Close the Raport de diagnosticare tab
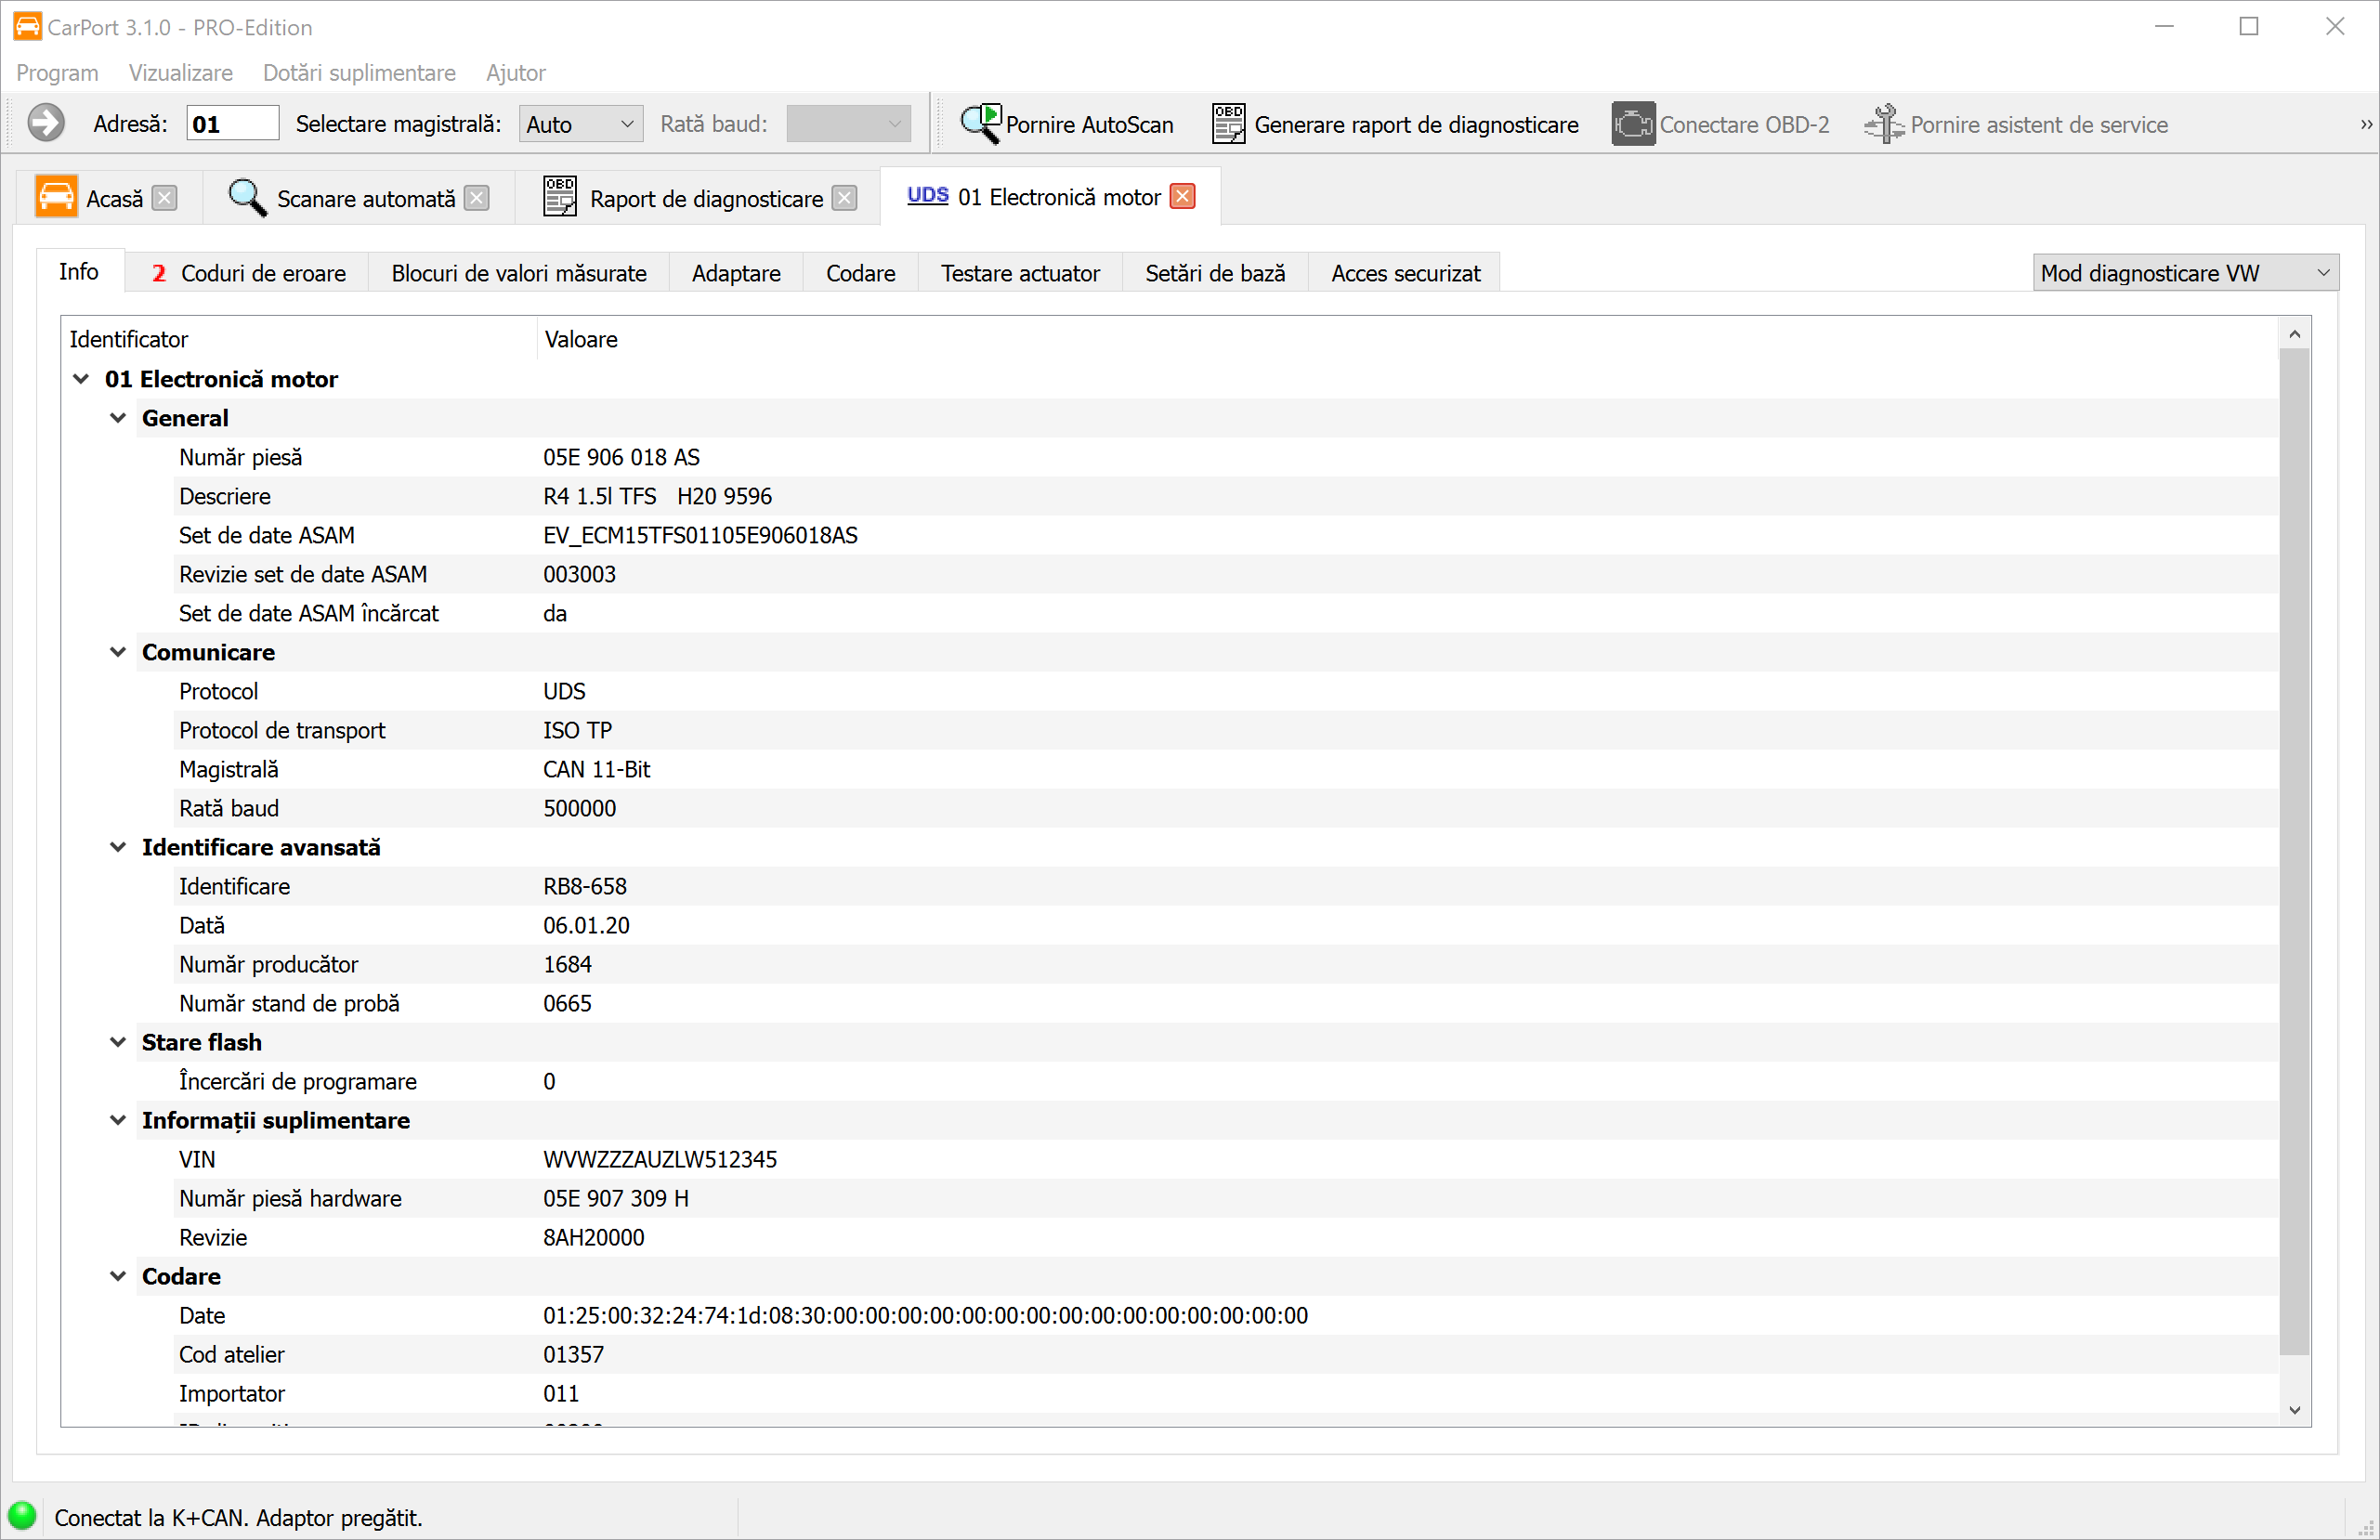Screen dimensions: 2380x1540 844,198
